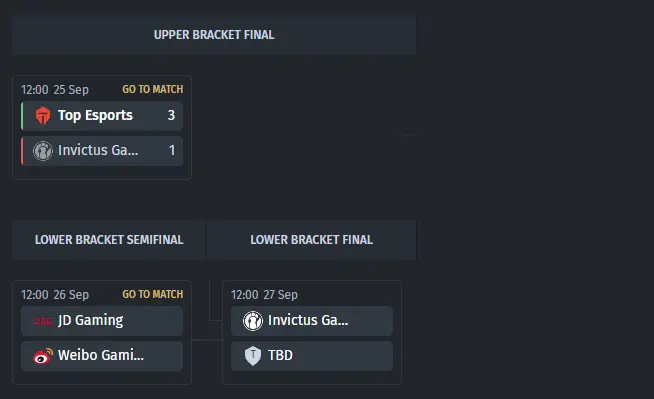Viewport: 654px width, 399px height.
Task: Click Invictus Gaming score of 1
Action: pyautogui.click(x=172, y=150)
